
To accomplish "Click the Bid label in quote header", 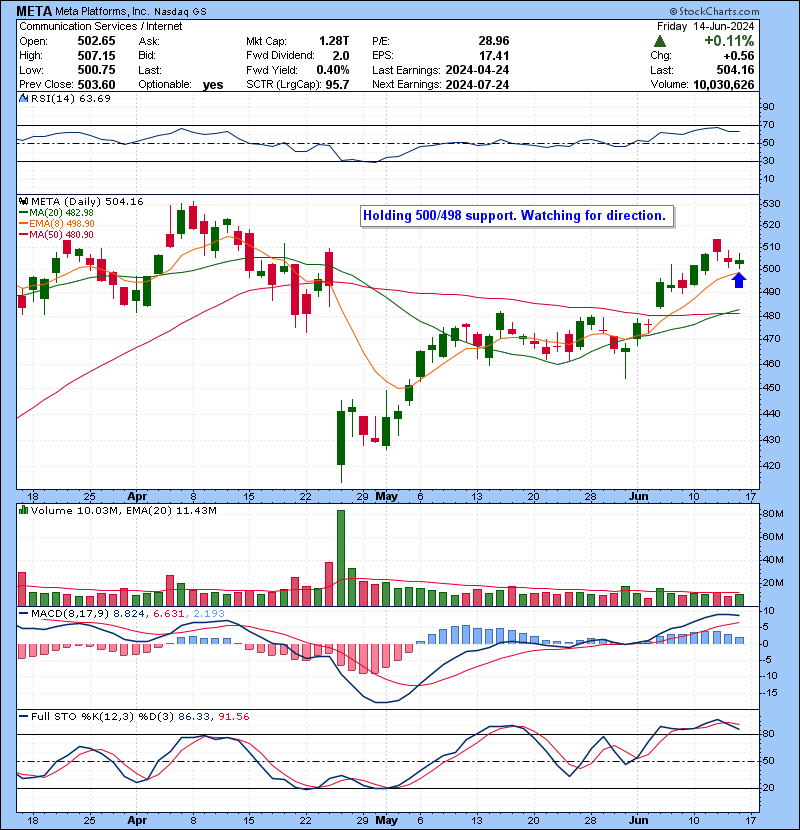I will pyautogui.click(x=147, y=55).
